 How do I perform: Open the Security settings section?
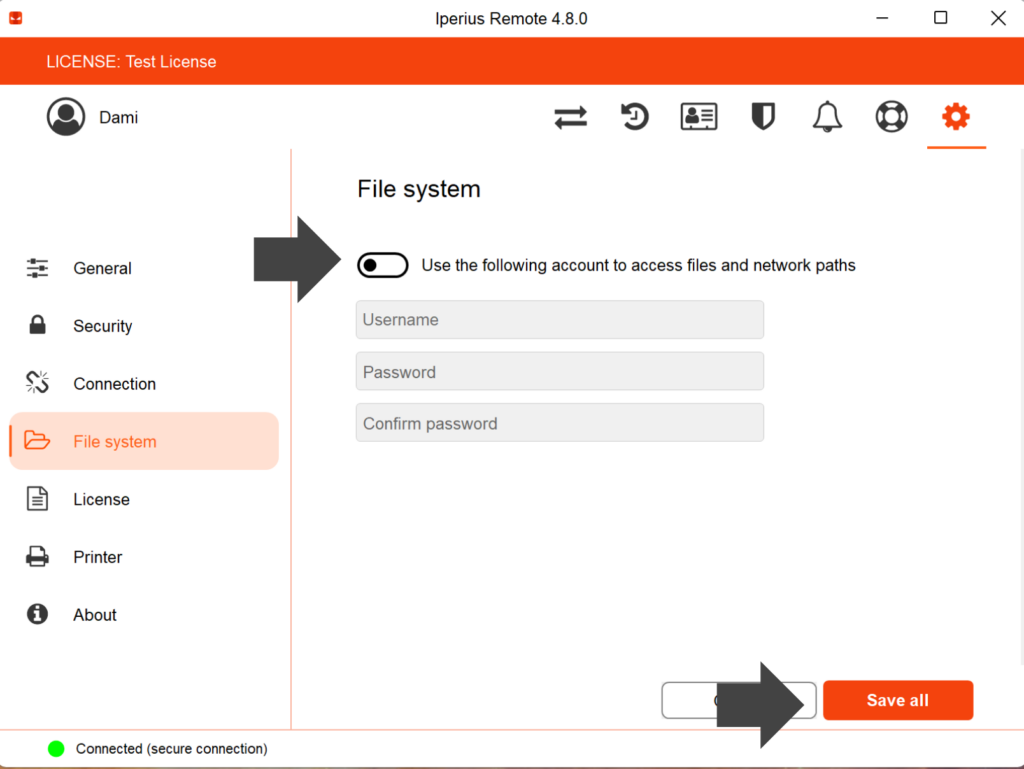click(144, 326)
